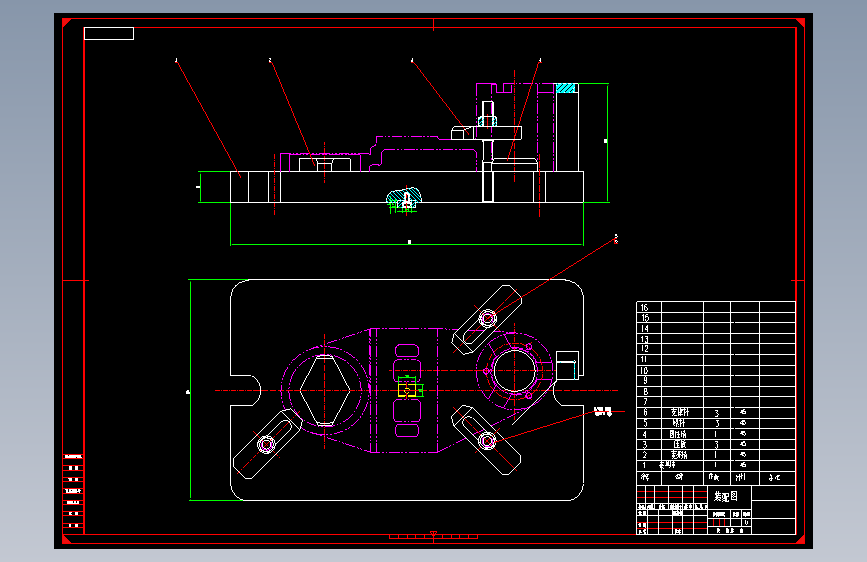Pick the bolt circle on the lower-right slotted clamp

(x=487, y=441)
